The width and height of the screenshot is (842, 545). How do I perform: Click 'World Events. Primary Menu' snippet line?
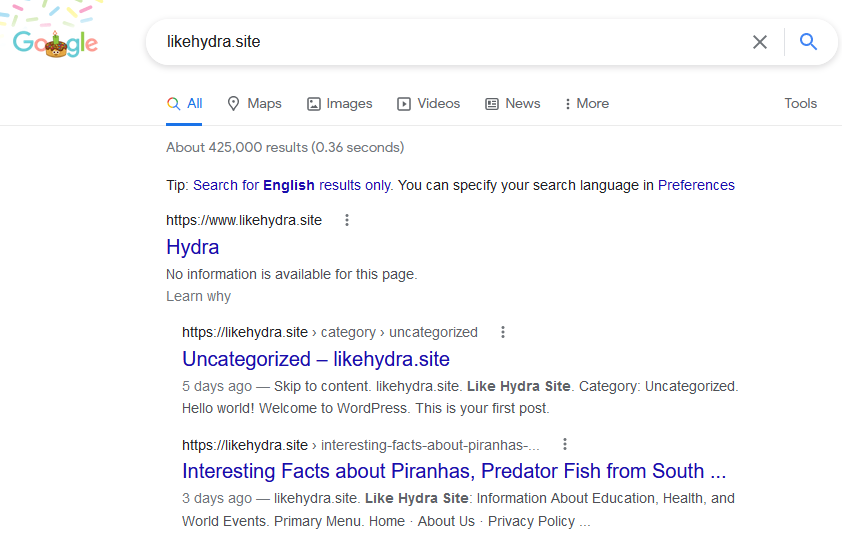(386, 521)
